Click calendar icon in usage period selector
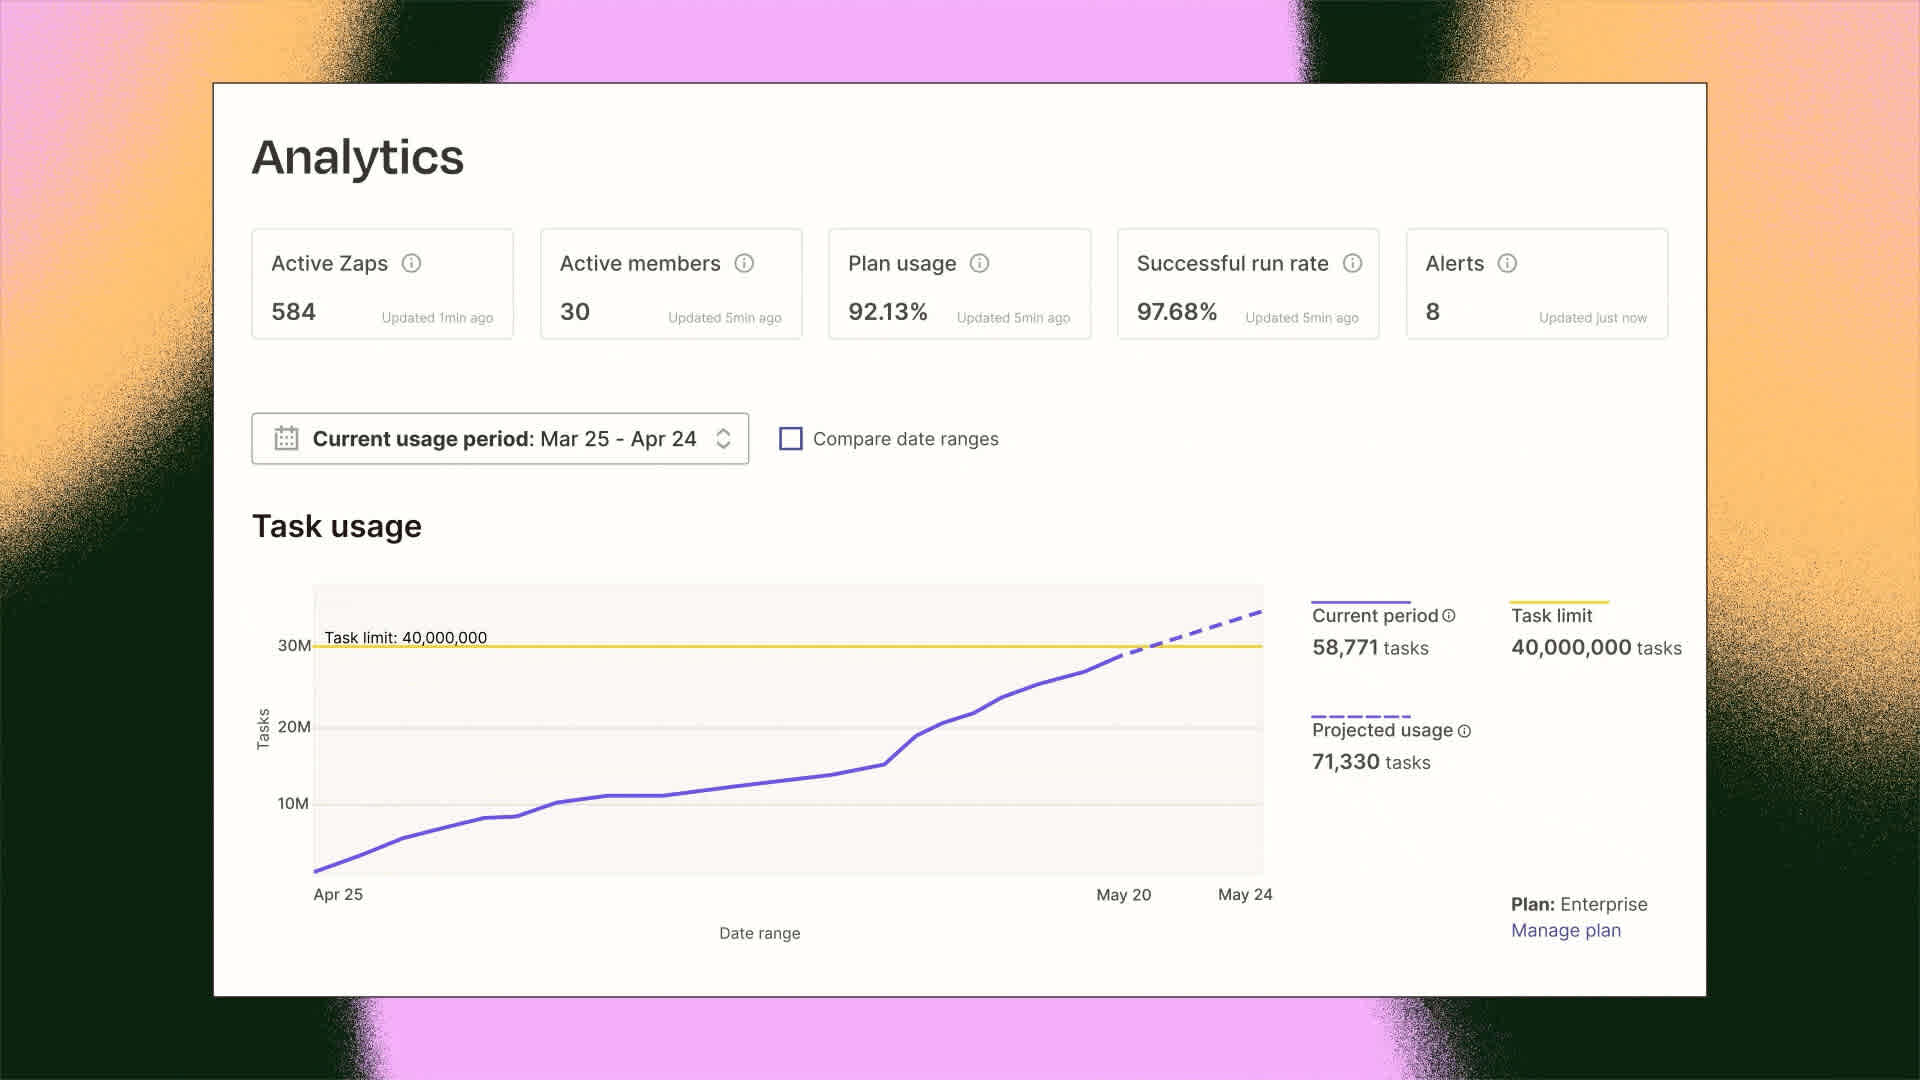Screen dimensions: 1920x1080 pos(286,438)
